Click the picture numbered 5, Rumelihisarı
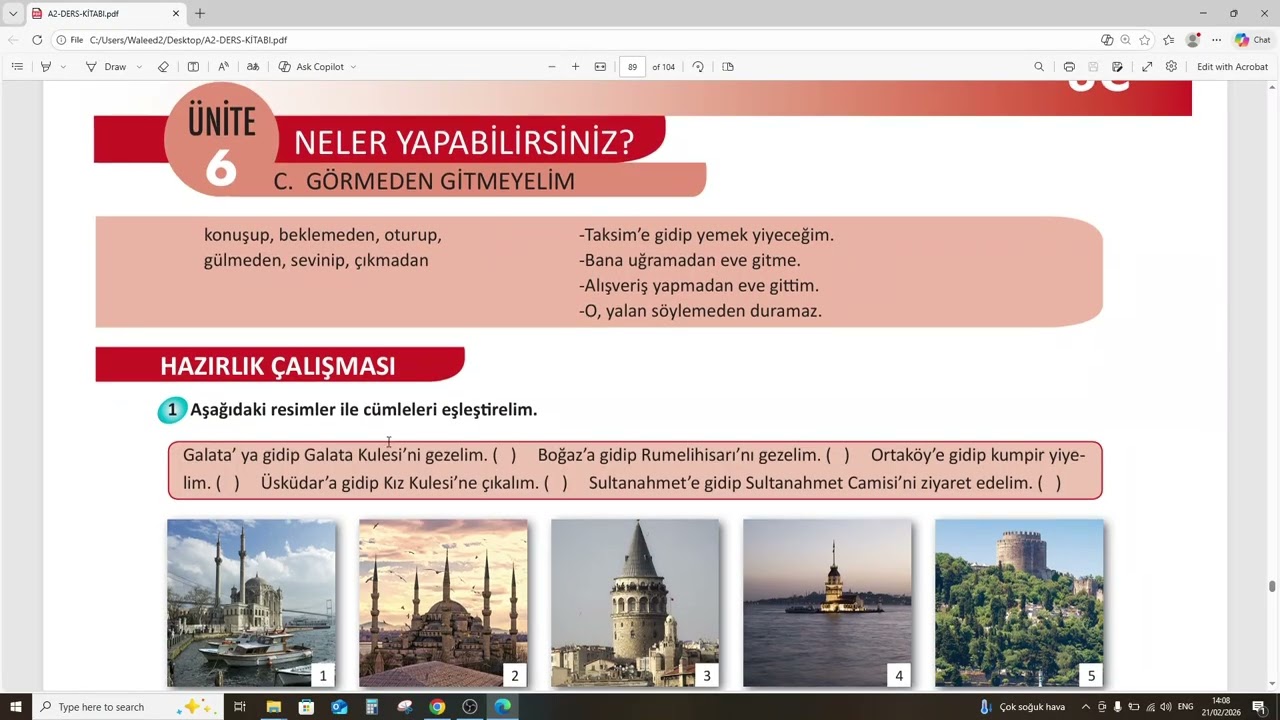The height and width of the screenshot is (720, 1280). tap(1019, 603)
